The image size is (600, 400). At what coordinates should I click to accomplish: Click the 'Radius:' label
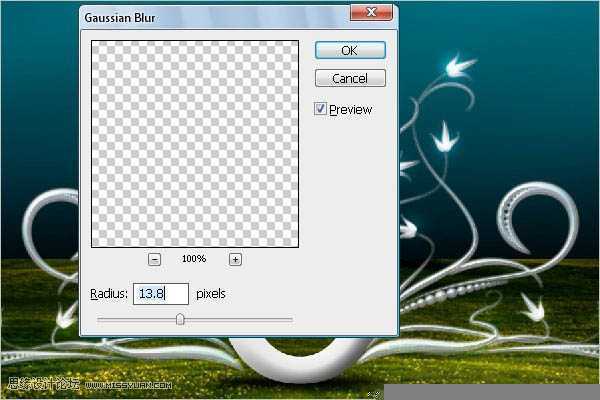coord(109,294)
